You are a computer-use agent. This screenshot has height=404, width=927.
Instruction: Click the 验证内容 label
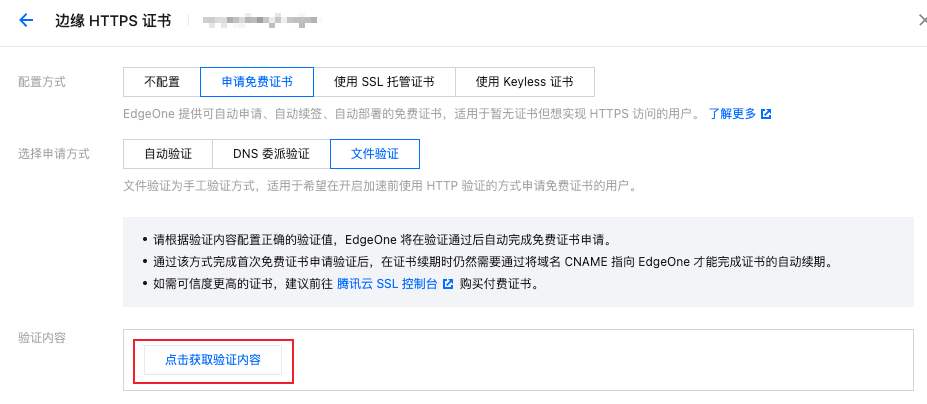[x=42, y=338]
